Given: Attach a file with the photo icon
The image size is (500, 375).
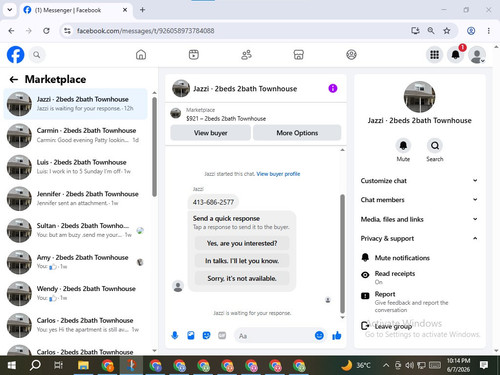Looking at the screenshot, I should point(191,335).
